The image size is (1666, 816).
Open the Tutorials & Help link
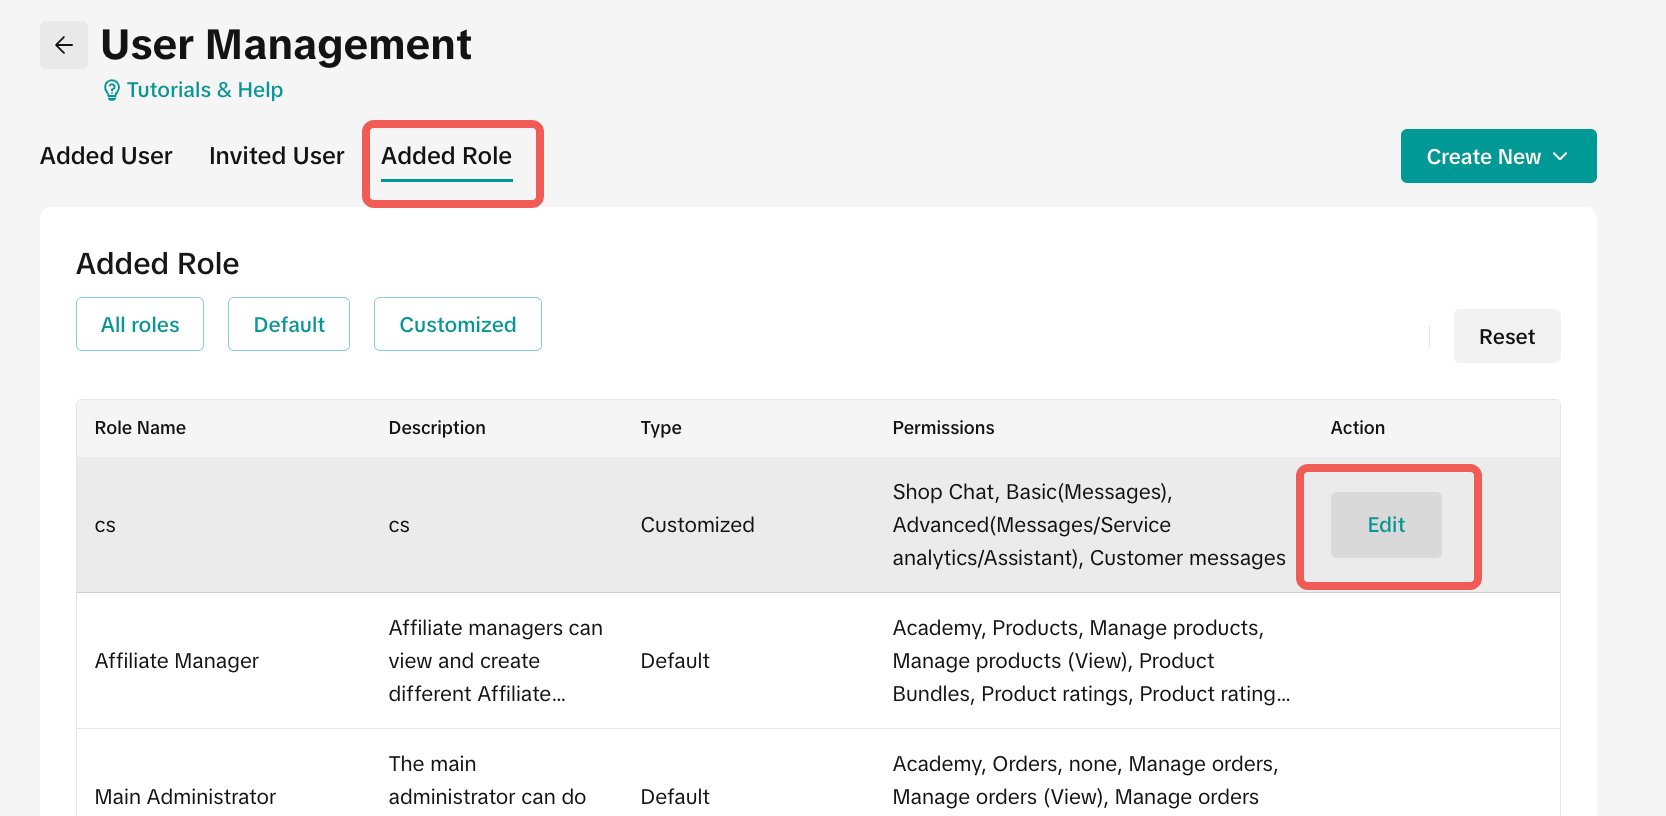pyautogui.click(x=204, y=90)
